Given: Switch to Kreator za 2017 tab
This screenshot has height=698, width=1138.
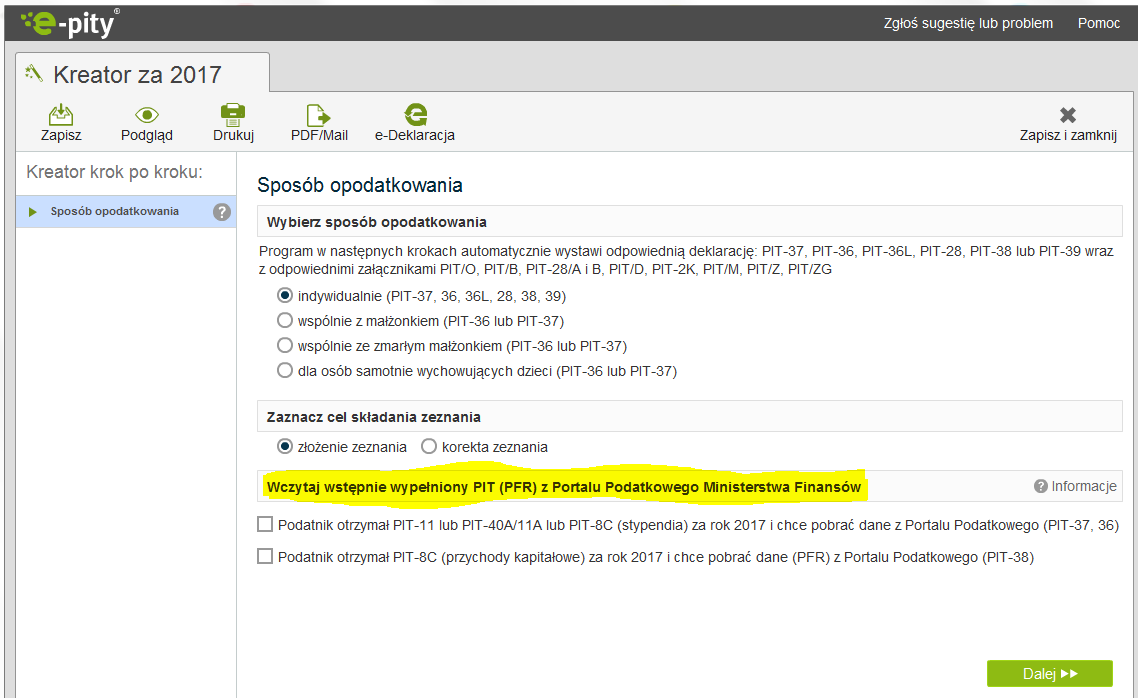Looking at the screenshot, I should 137,75.
